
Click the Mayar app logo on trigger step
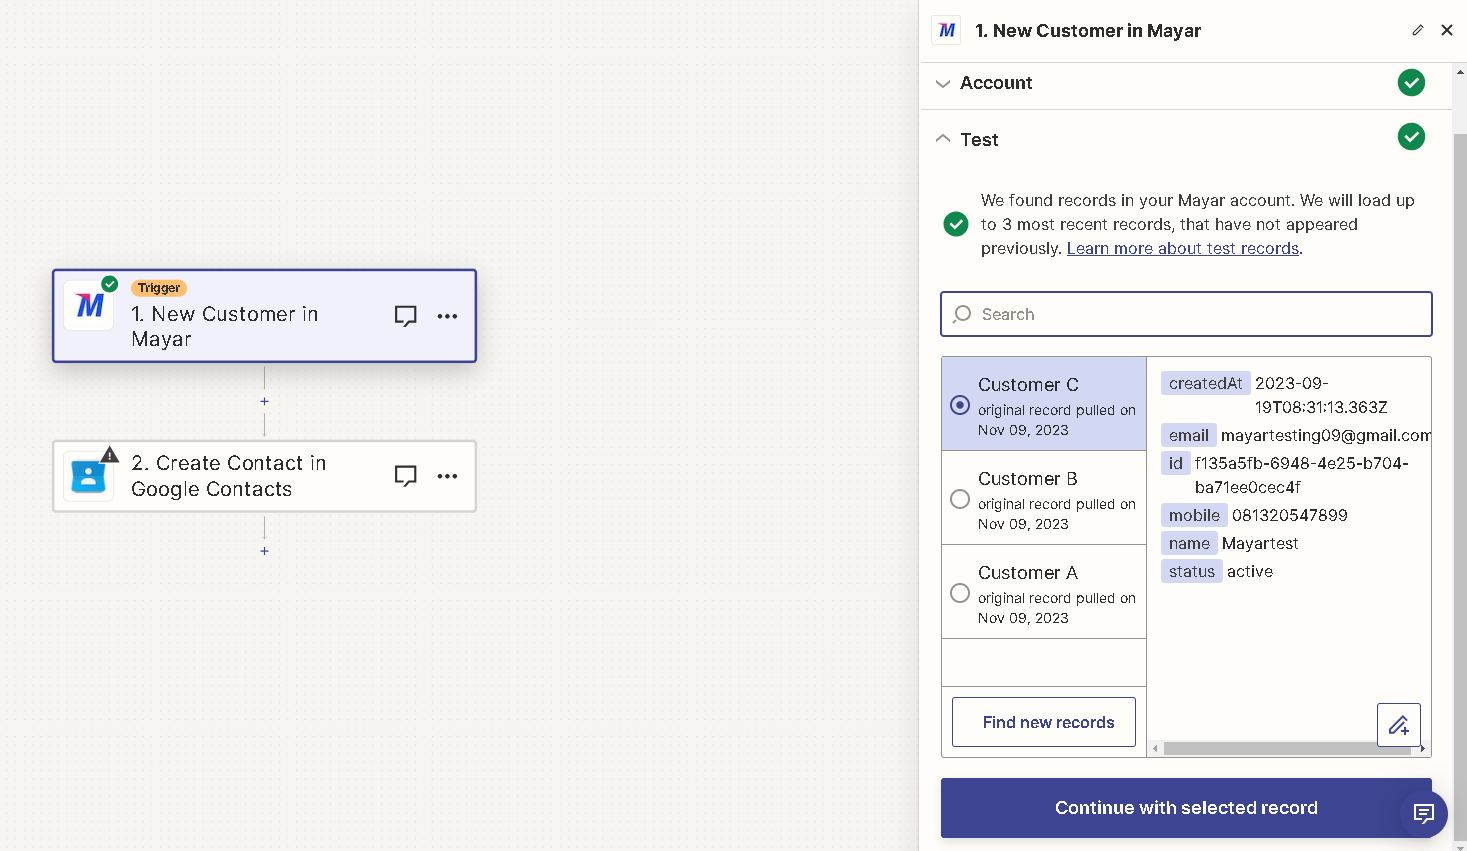89,305
